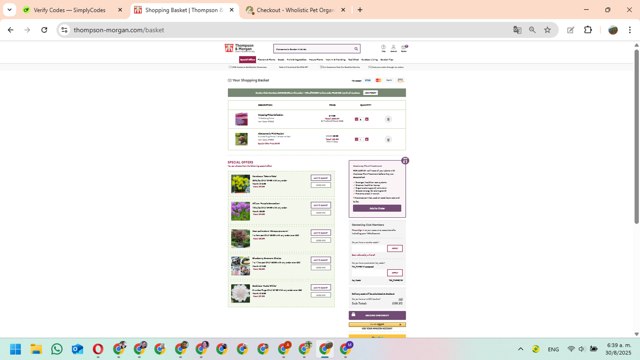Open WhatsApp from the taskbar
This screenshot has width=640, height=360.
pos(57,349)
